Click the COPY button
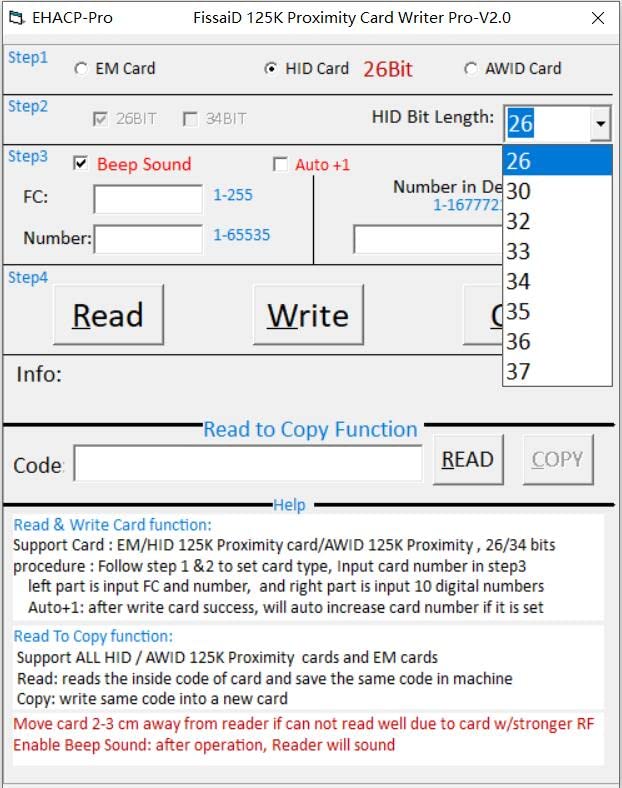The width and height of the screenshot is (622, 788). 557,459
